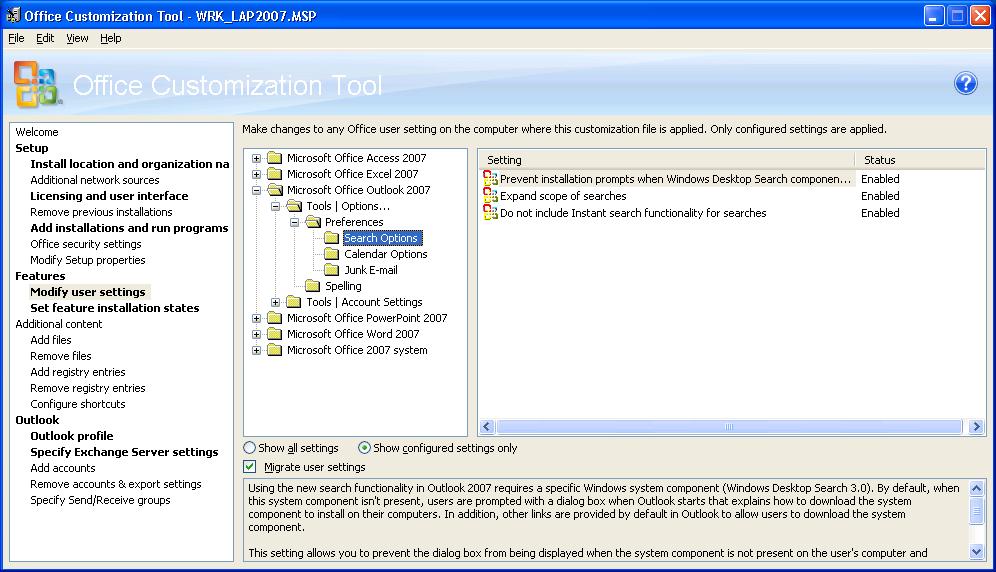Image resolution: width=996 pixels, height=572 pixels.
Task: Expand the Microsoft Office 2007 system node
Action: point(256,350)
